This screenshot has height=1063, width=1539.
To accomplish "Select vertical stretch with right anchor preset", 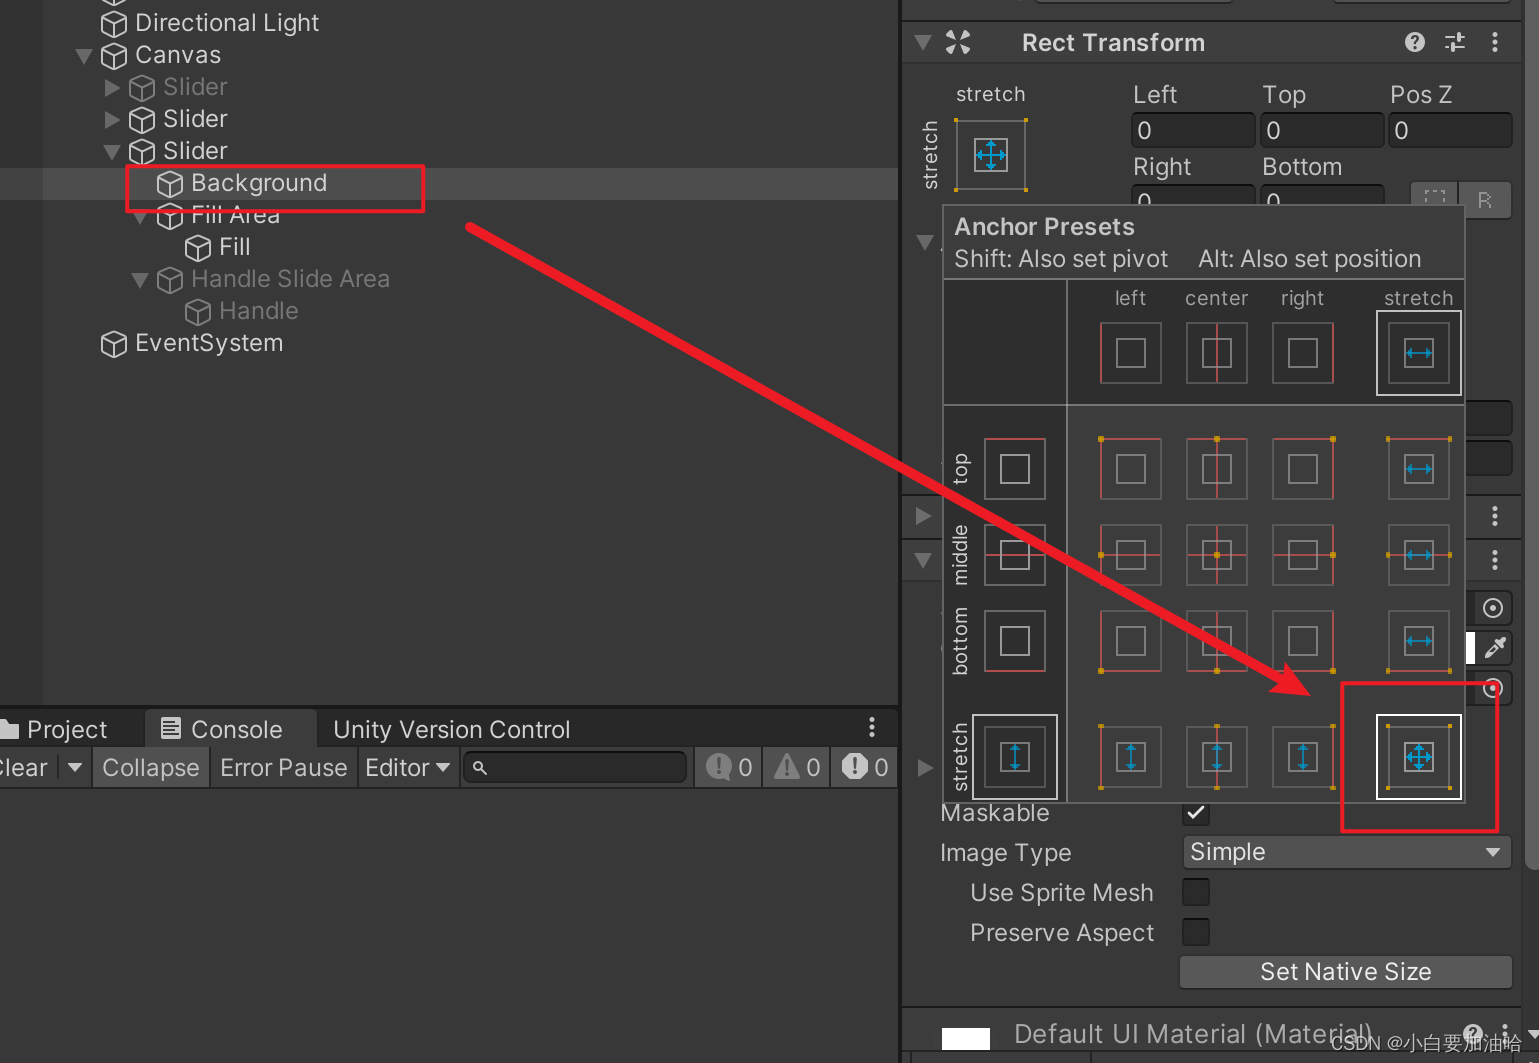I will (1303, 757).
